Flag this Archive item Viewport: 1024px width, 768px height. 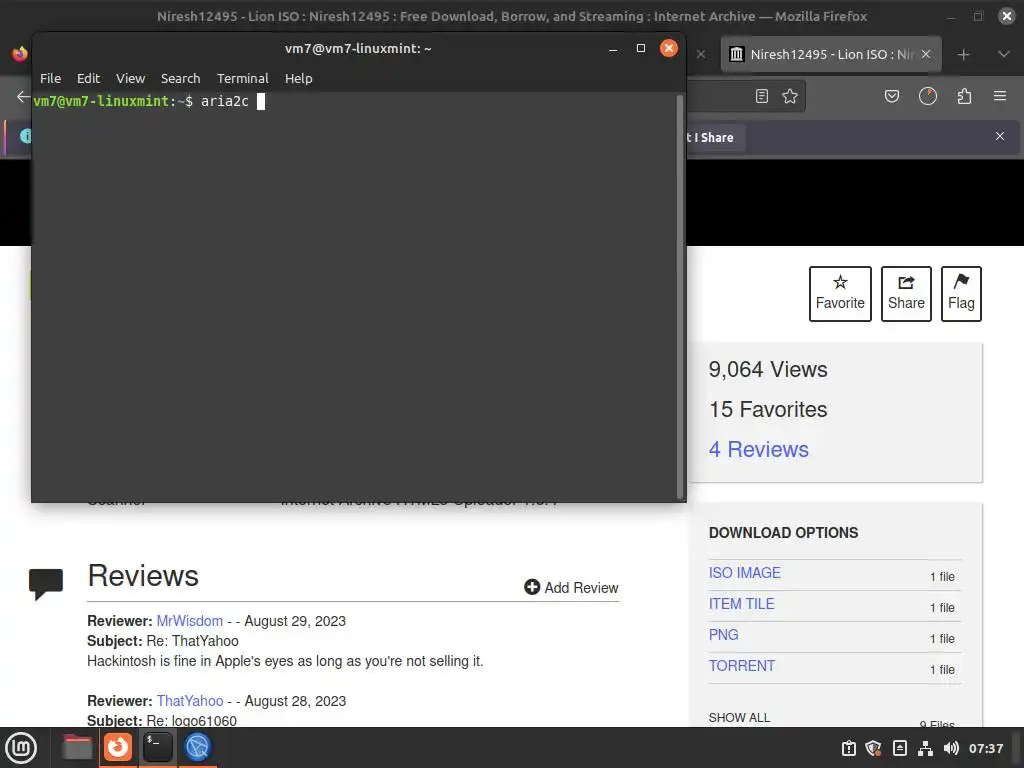961,294
